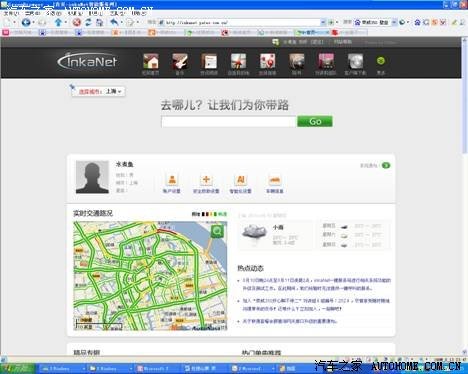Expand the city selector showing 上海
The image size is (468, 374).
coord(98,91)
